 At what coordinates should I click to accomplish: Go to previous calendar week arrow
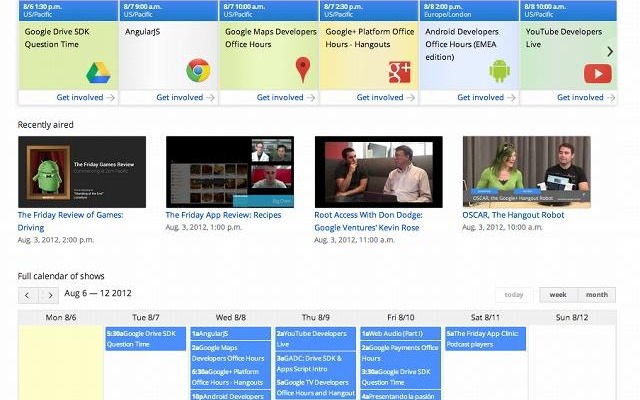[27, 295]
